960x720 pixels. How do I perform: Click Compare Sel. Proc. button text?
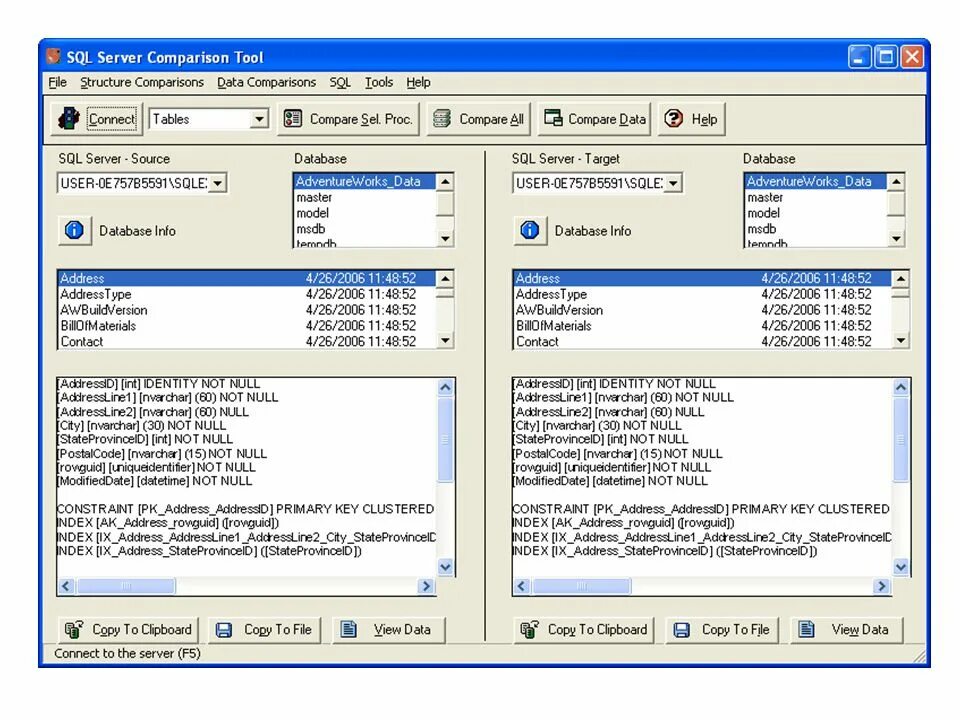361,119
